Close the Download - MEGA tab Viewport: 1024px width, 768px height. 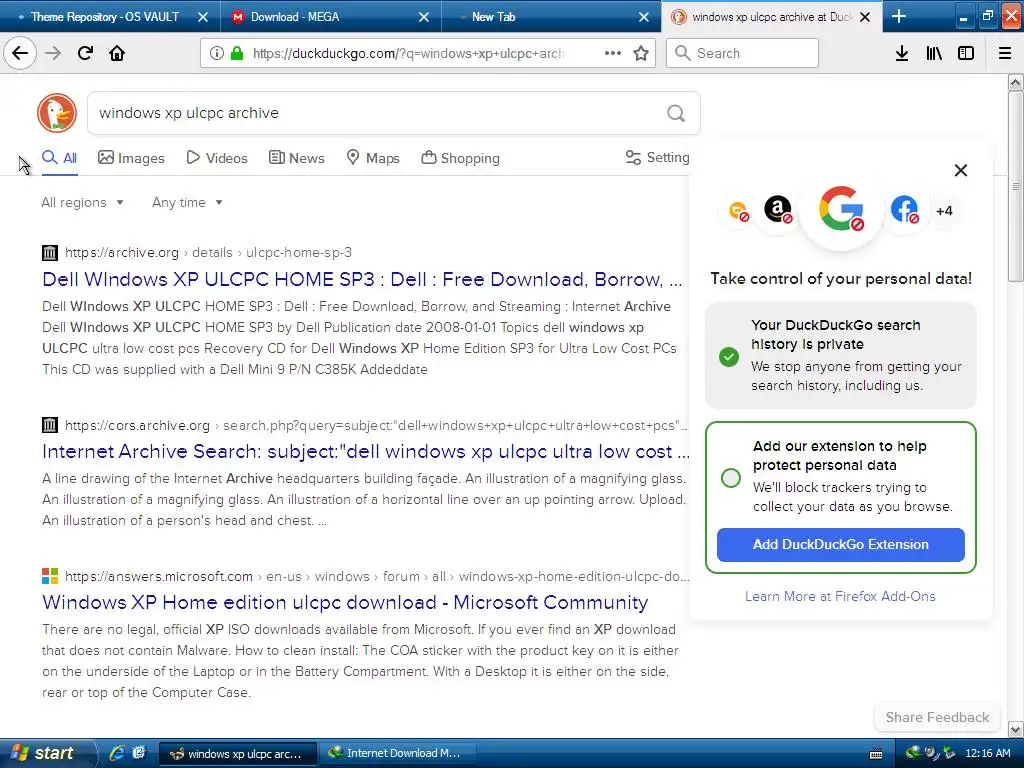pos(424,17)
